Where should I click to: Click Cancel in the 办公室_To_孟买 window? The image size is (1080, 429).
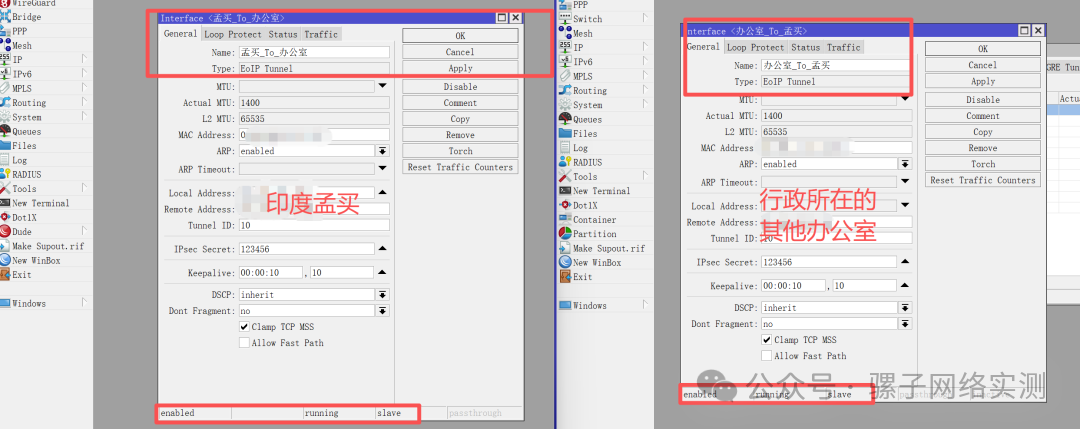[983, 65]
